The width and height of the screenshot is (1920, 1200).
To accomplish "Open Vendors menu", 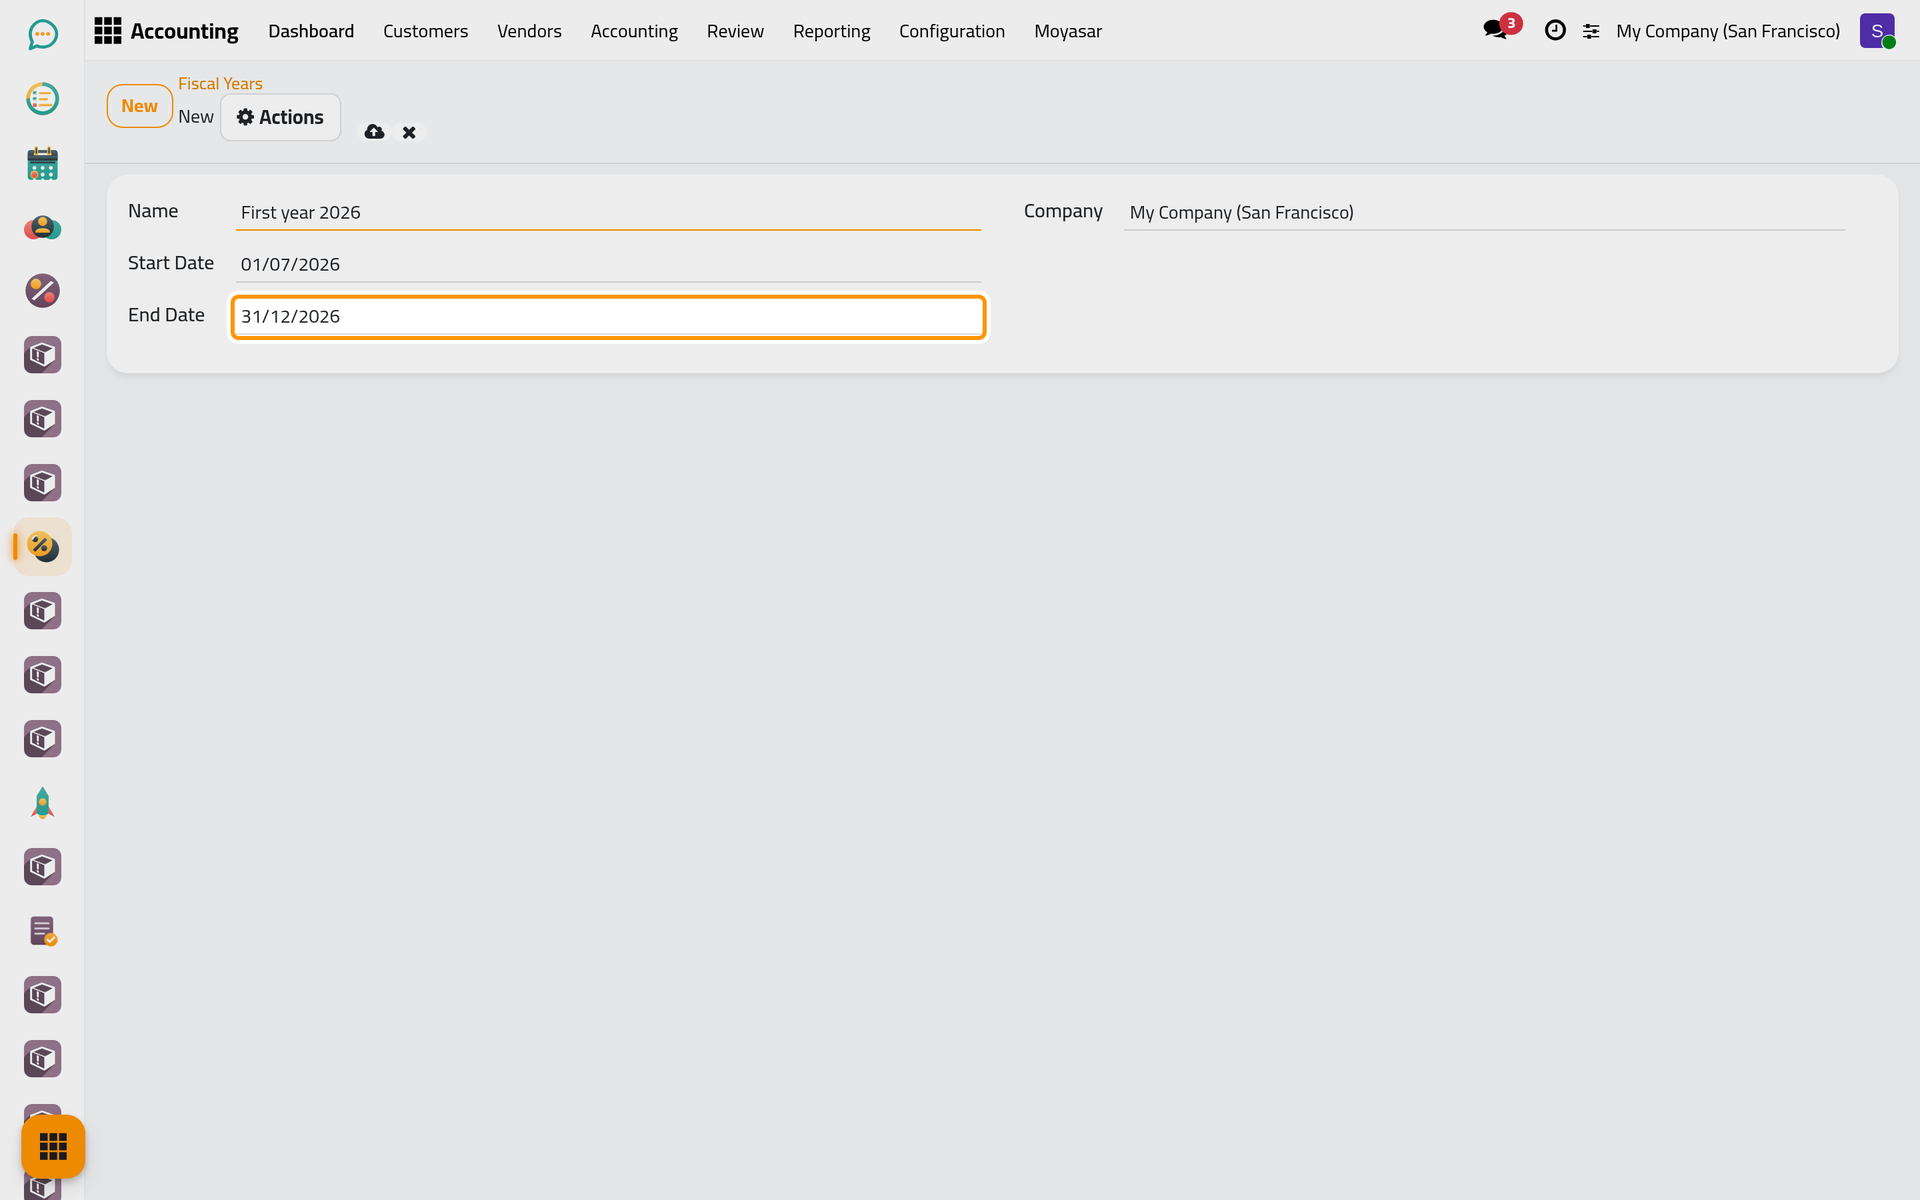I will pyautogui.click(x=529, y=31).
